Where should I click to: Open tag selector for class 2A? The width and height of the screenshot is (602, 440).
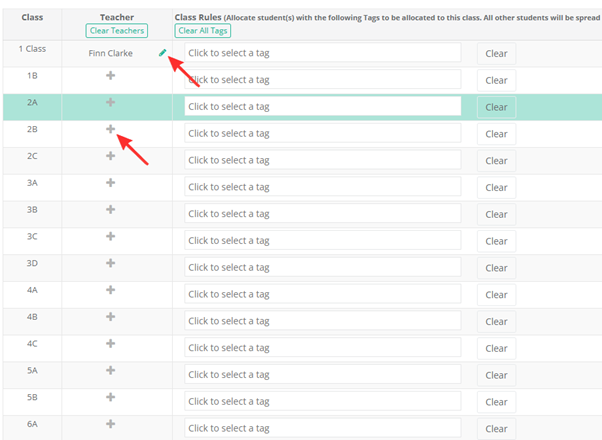coord(322,106)
